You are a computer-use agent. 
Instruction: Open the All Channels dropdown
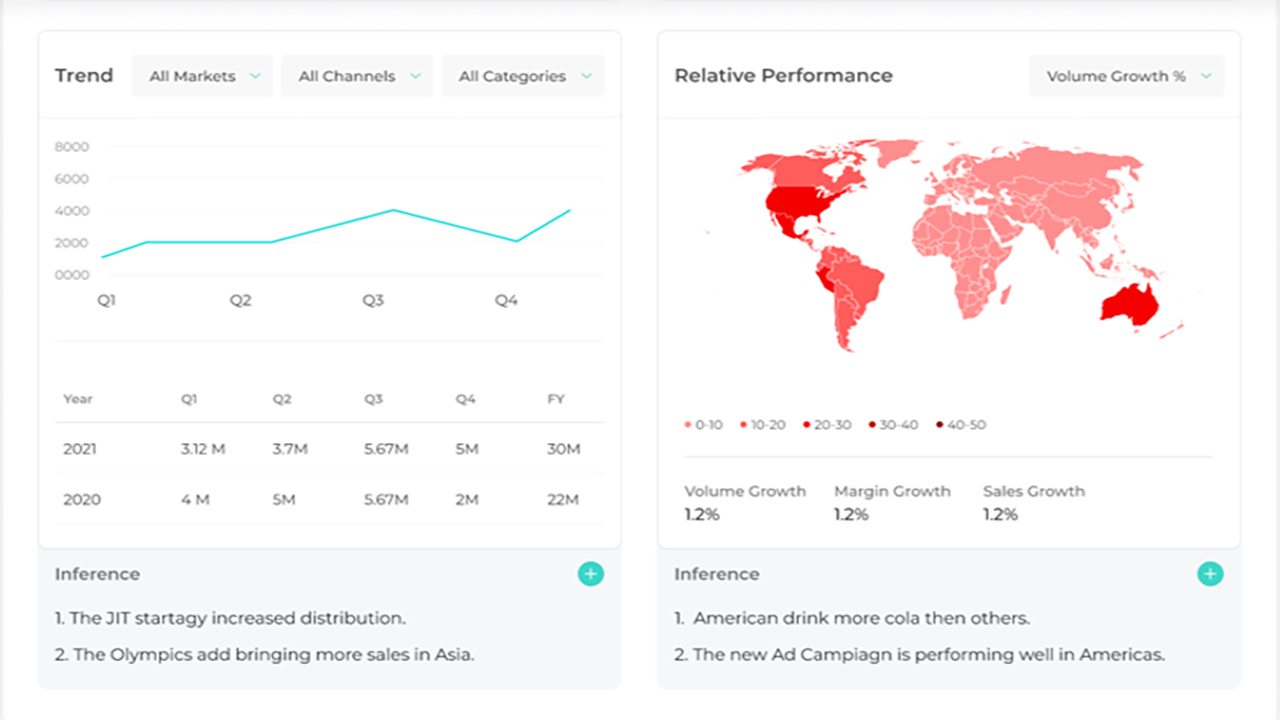pyautogui.click(x=358, y=76)
